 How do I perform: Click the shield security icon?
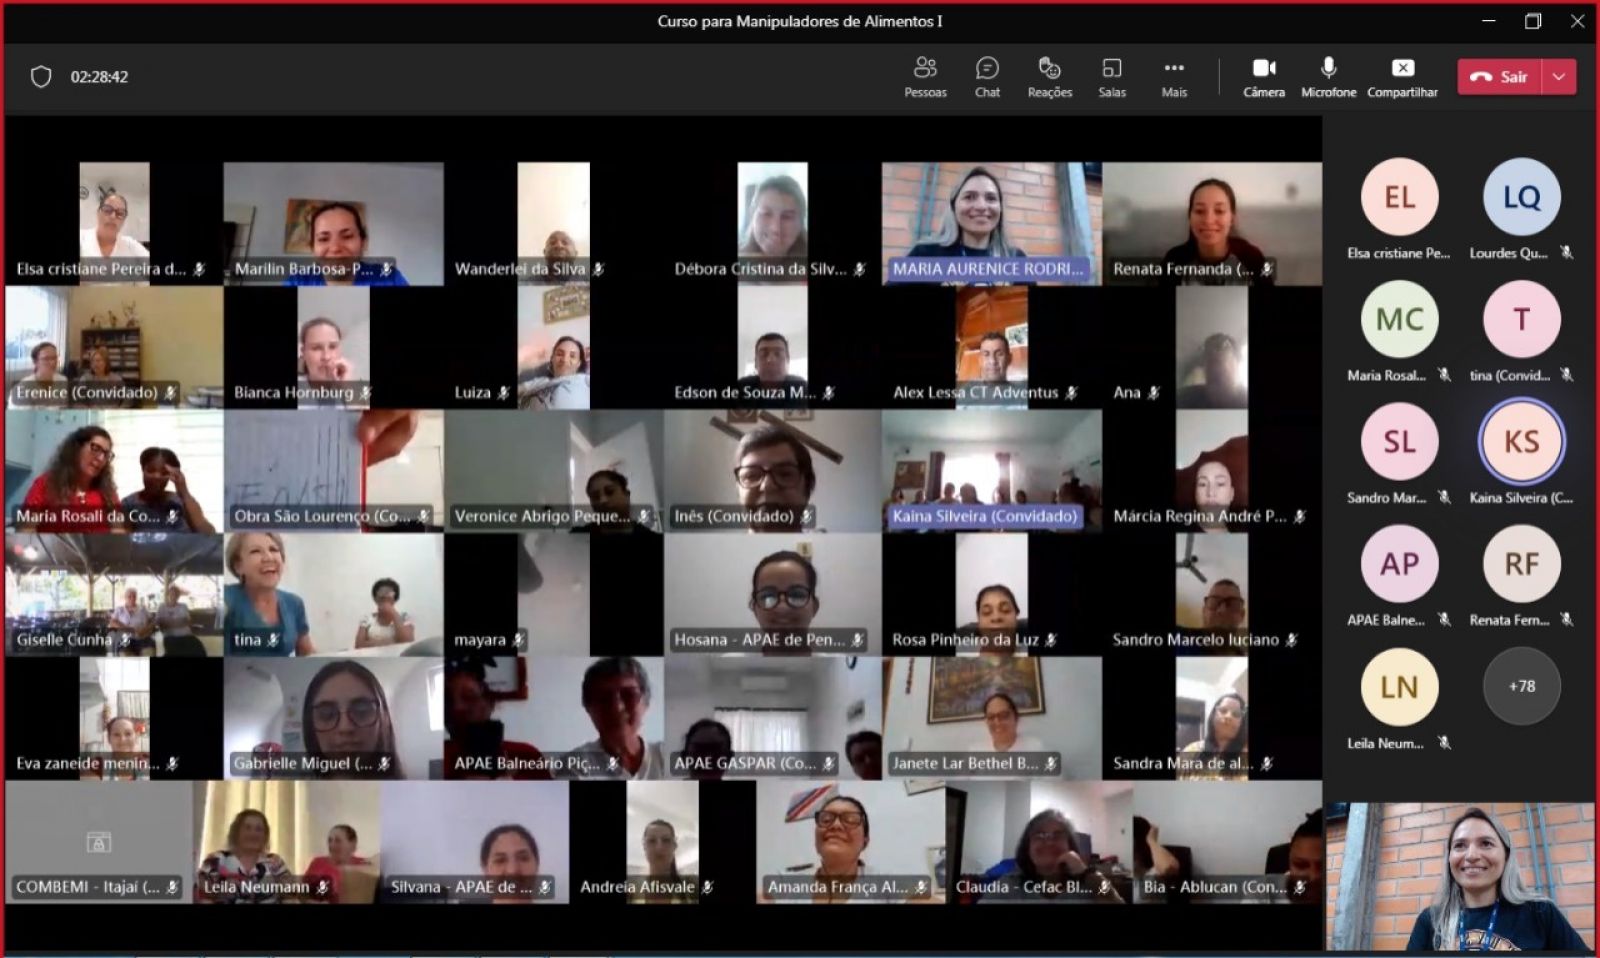pyautogui.click(x=41, y=77)
